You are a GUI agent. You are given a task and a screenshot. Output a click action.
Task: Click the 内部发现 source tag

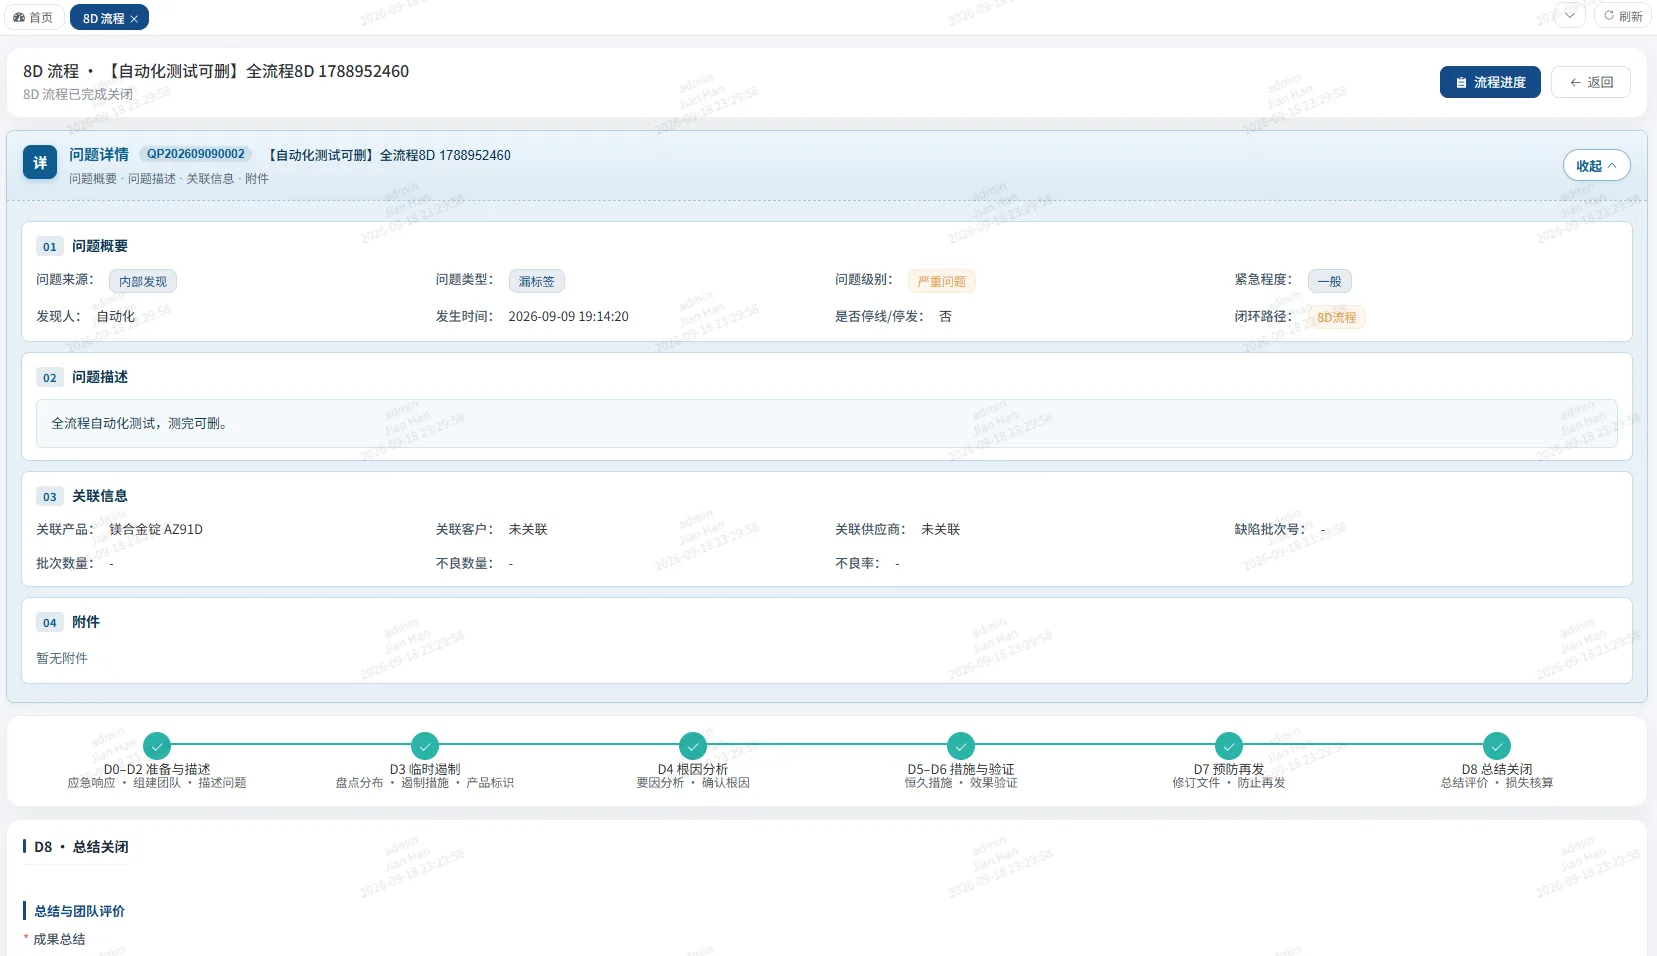coord(143,282)
